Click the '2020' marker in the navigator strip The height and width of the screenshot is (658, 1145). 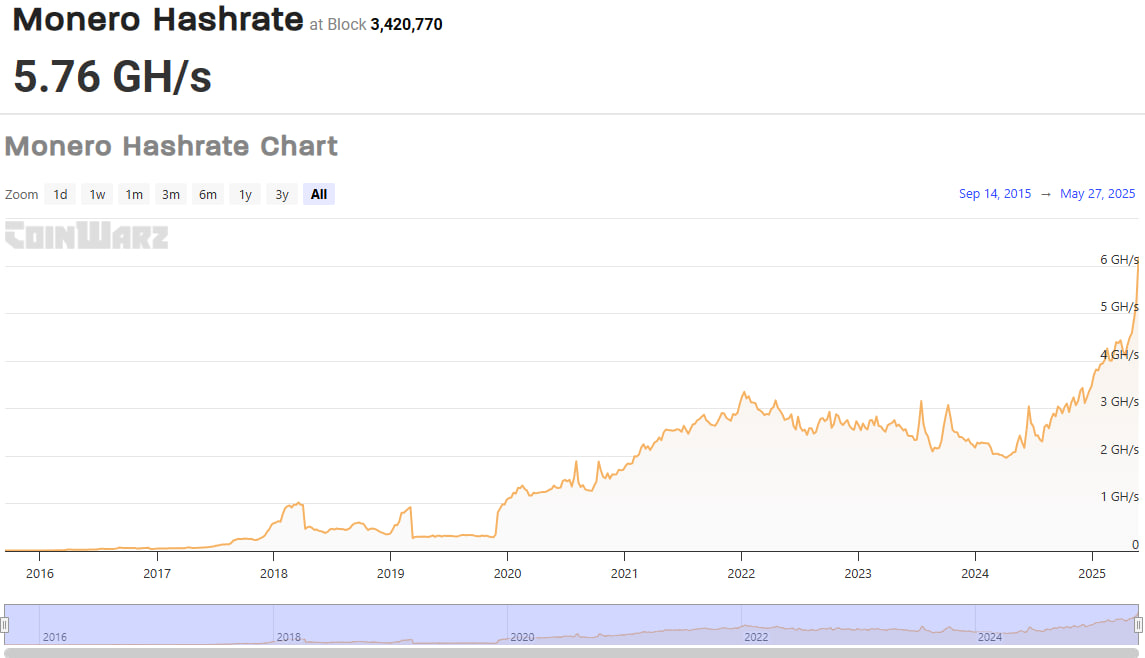coord(524,637)
